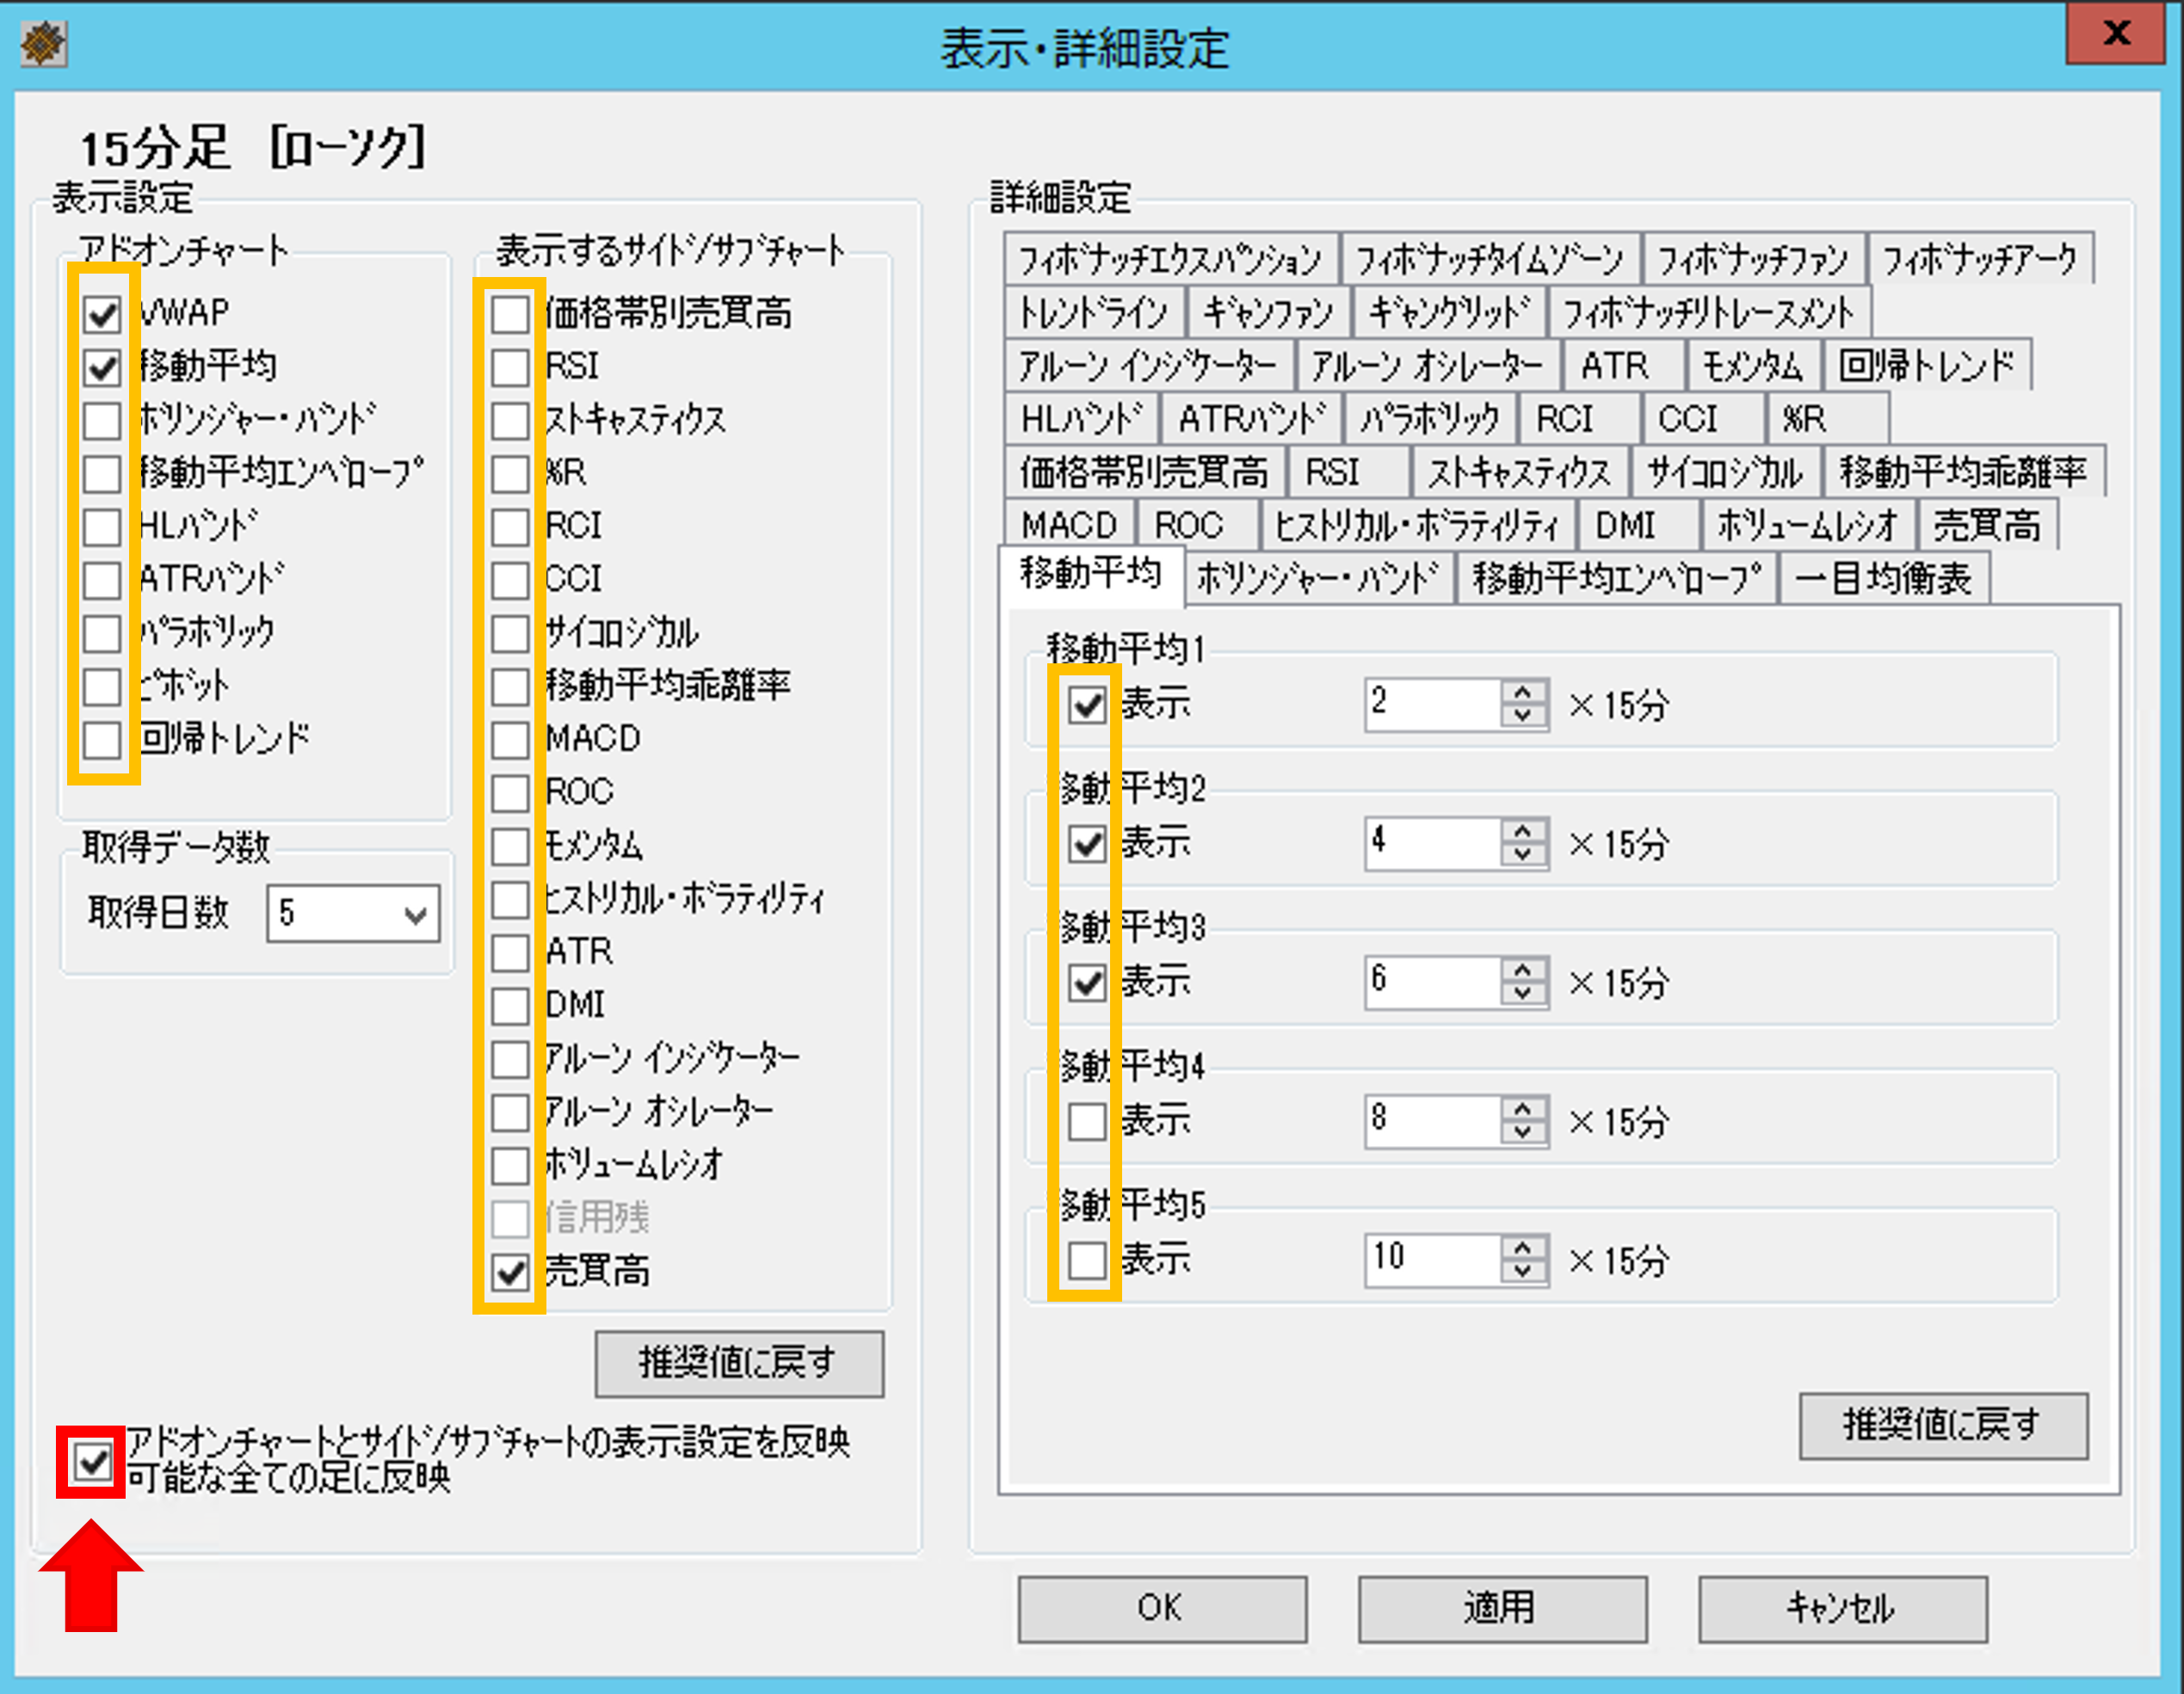The width and height of the screenshot is (2184, 1694).
Task: Decrease 移動平均4 period spinner down
Action: pos(1522,1131)
